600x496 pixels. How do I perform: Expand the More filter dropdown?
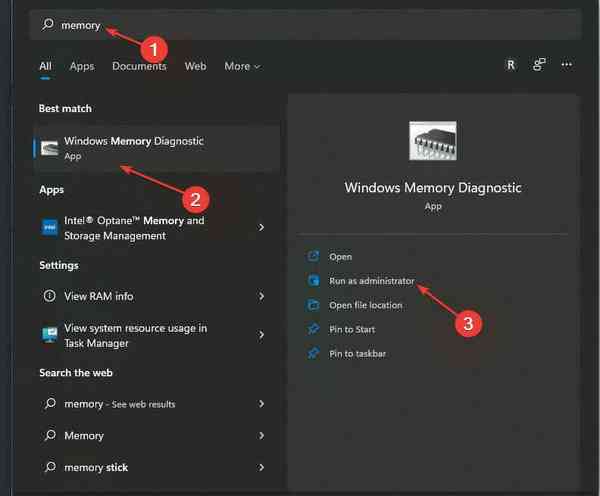point(242,66)
